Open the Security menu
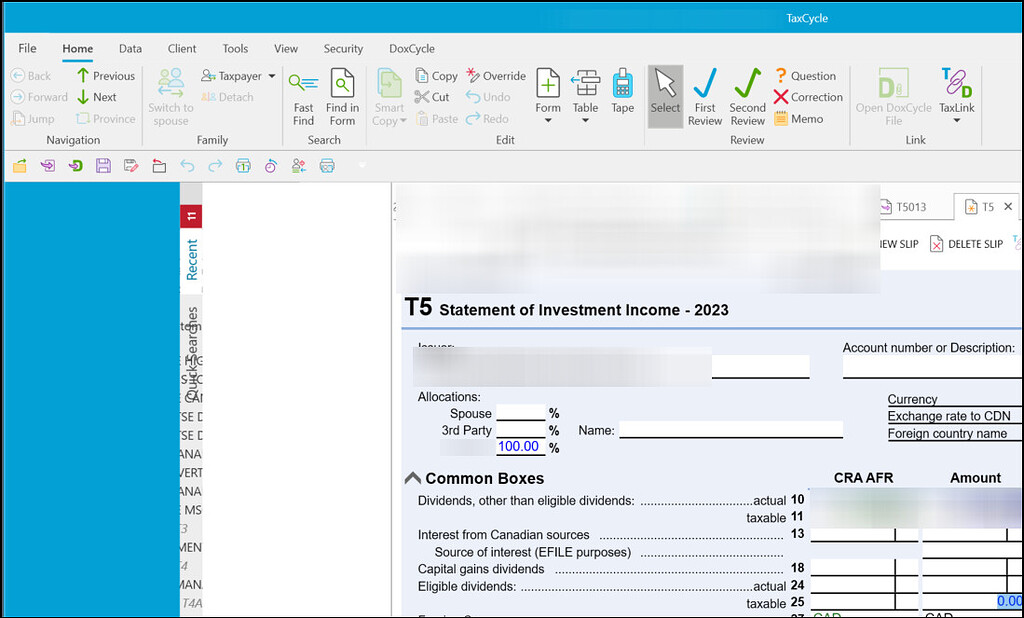 click(343, 47)
